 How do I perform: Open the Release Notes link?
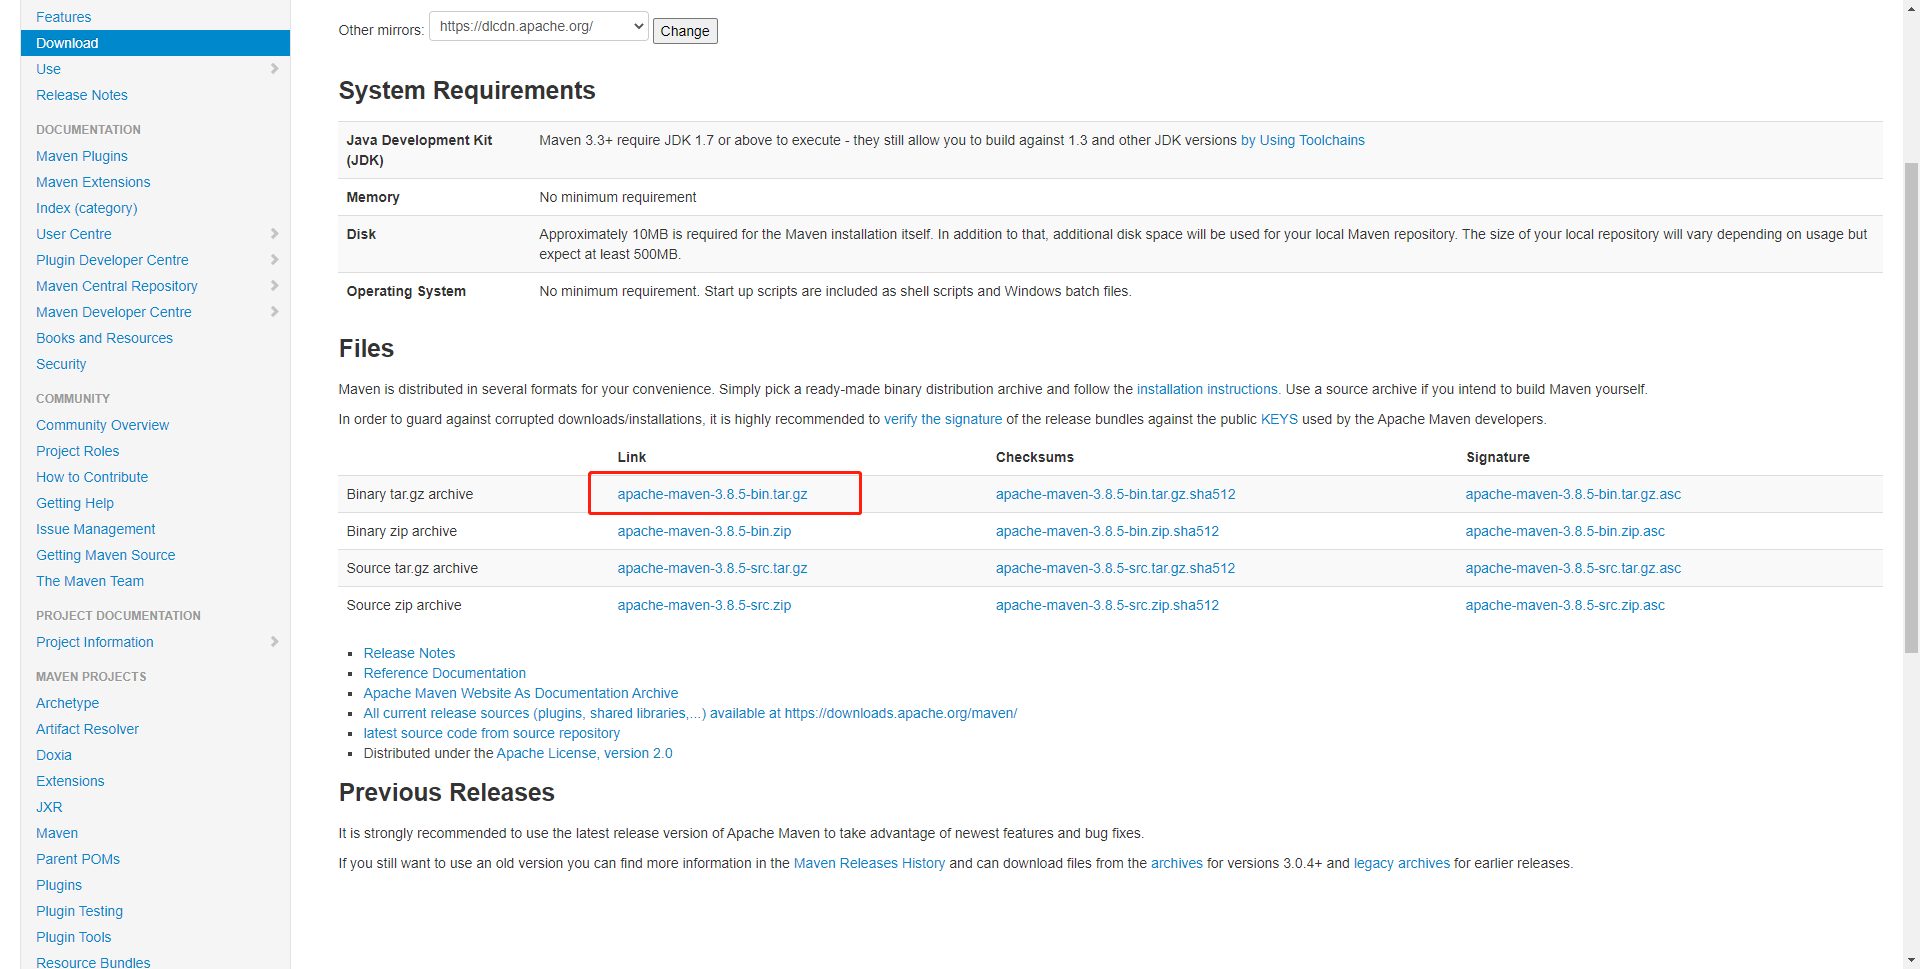tap(409, 653)
